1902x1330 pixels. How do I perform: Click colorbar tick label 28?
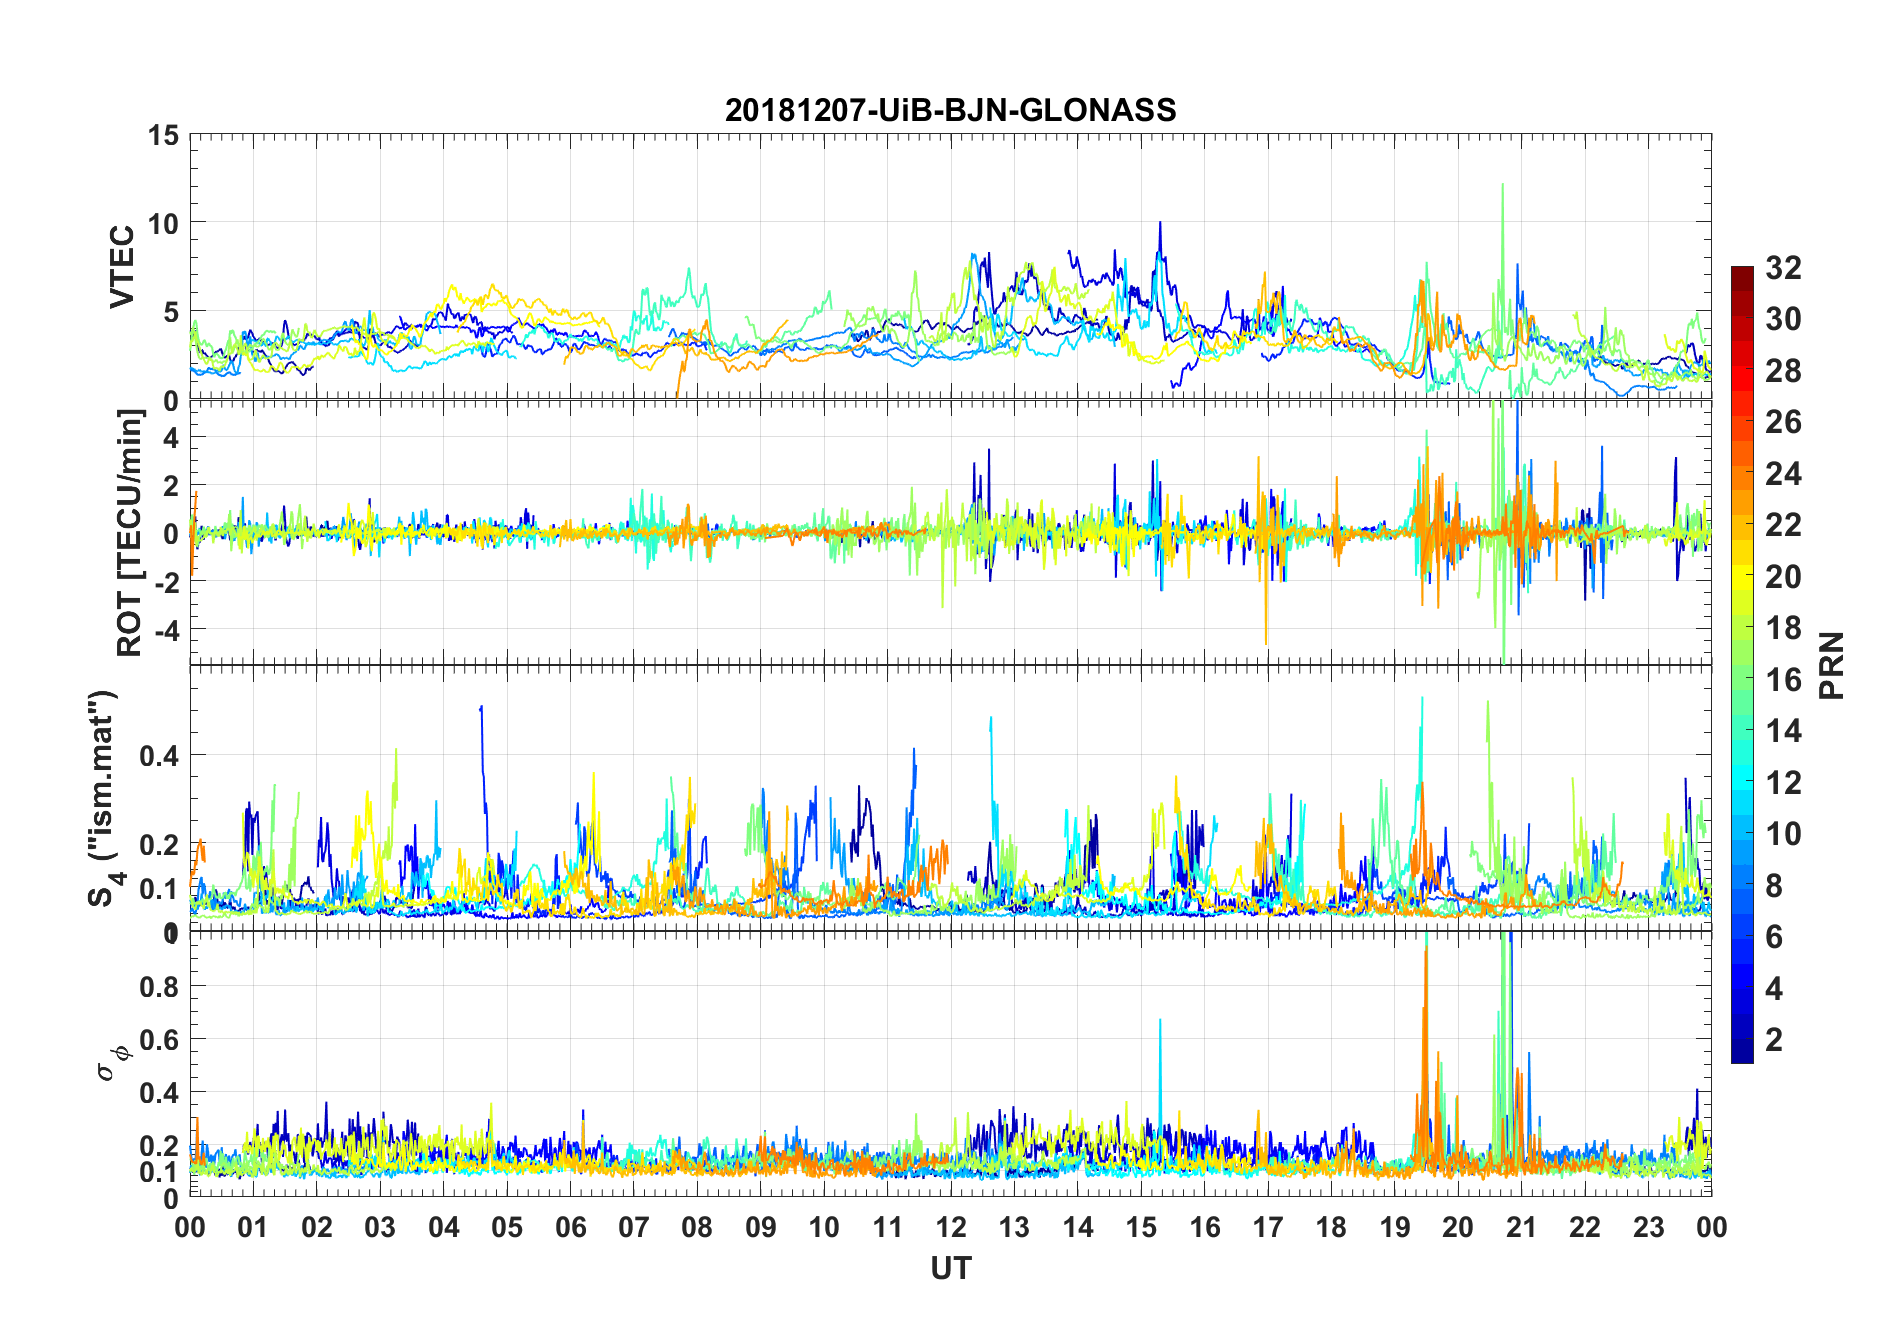coord(1783,370)
